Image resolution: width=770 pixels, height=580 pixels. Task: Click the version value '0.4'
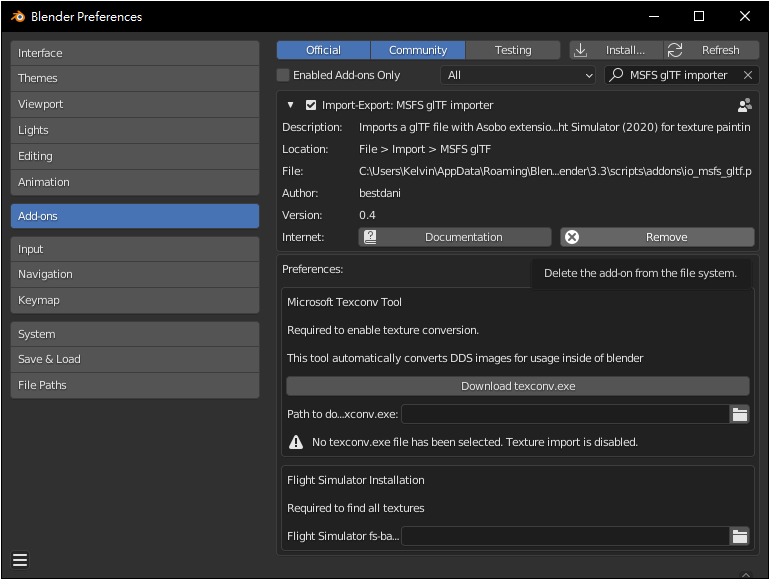click(367, 215)
